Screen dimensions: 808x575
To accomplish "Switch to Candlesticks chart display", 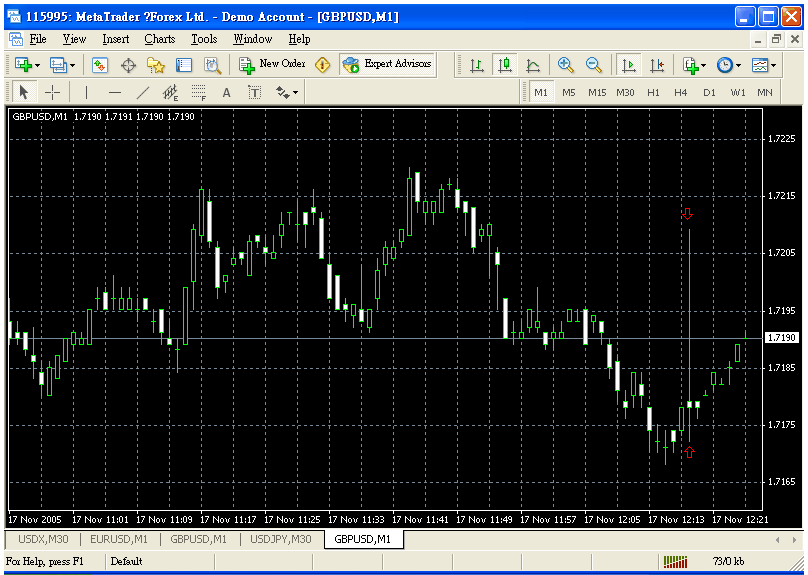I will [504, 65].
